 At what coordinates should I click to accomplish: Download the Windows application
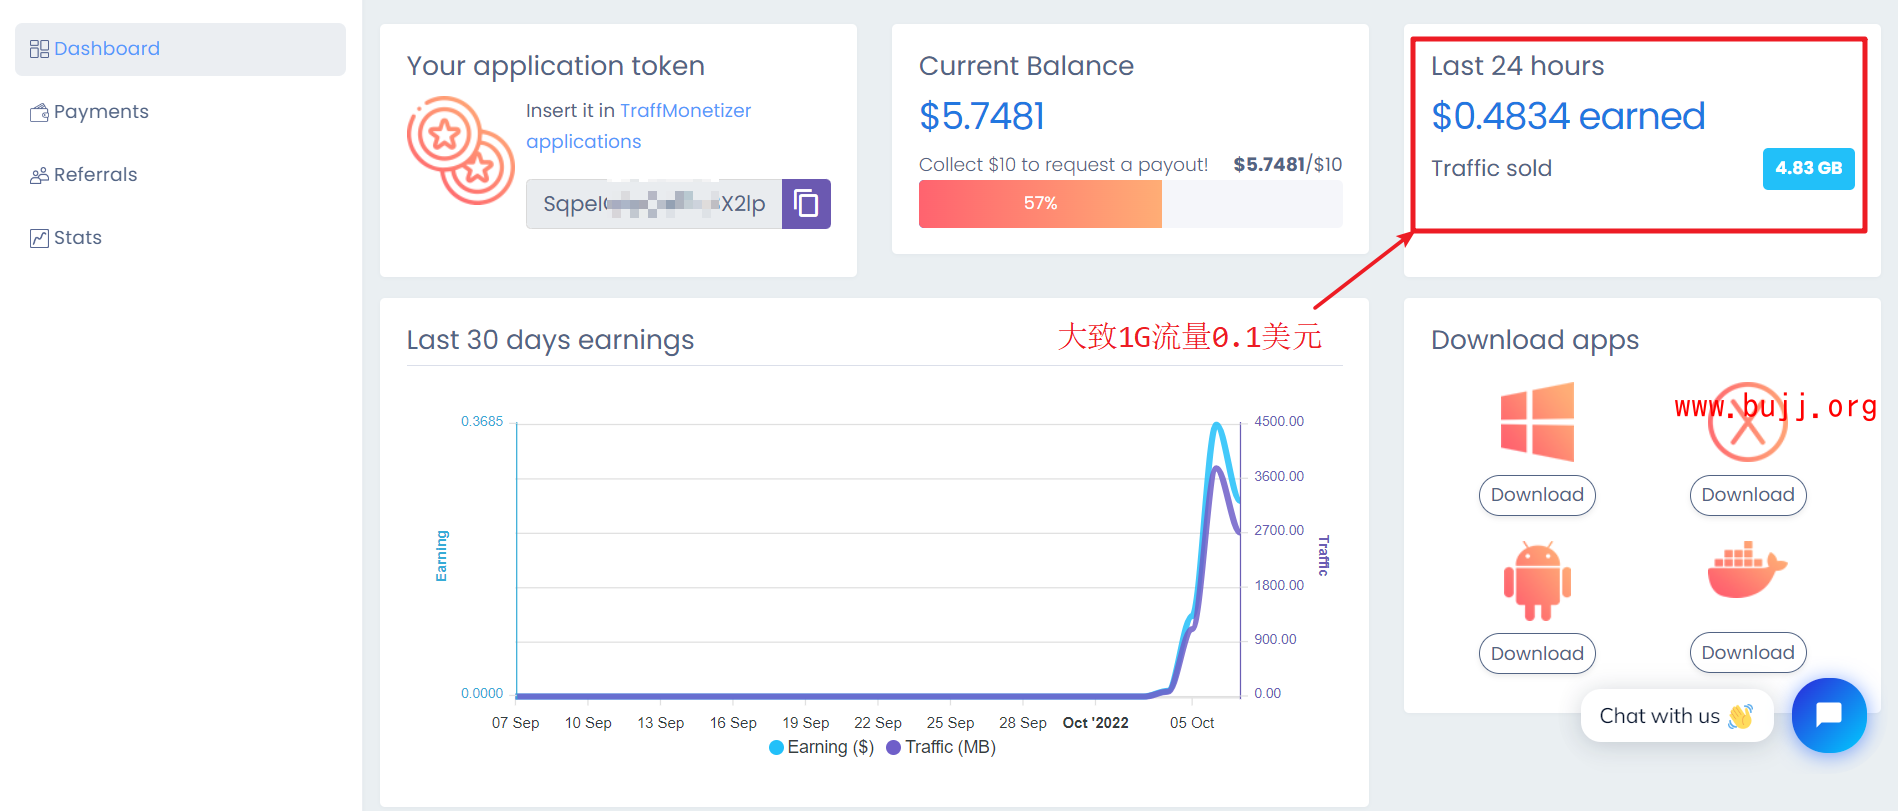pyautogui.click(x=1537, y=495)
